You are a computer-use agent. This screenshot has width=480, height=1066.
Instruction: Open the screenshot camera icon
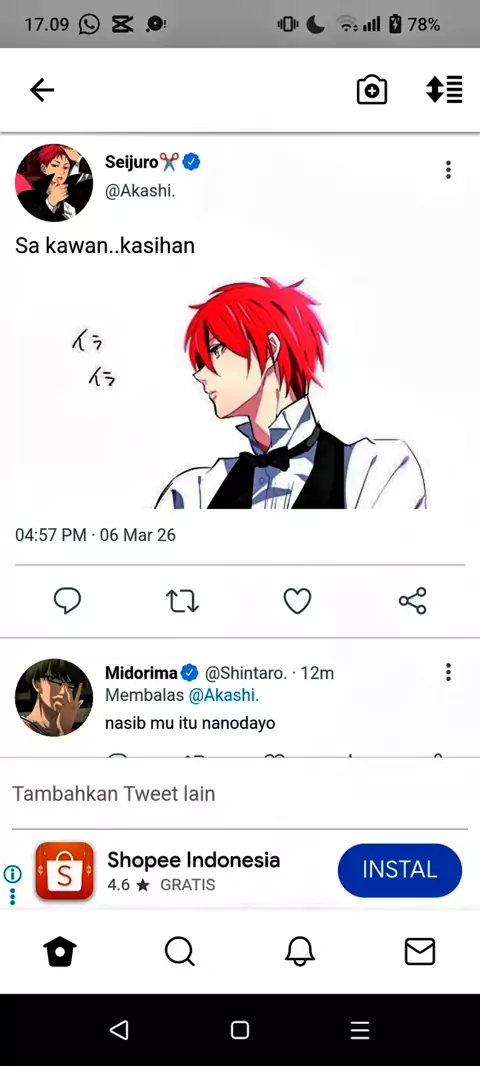point(372,90)
